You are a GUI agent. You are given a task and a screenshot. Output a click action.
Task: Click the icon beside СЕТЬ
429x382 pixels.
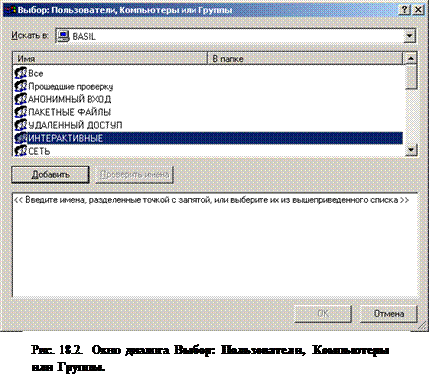[20, 151]
